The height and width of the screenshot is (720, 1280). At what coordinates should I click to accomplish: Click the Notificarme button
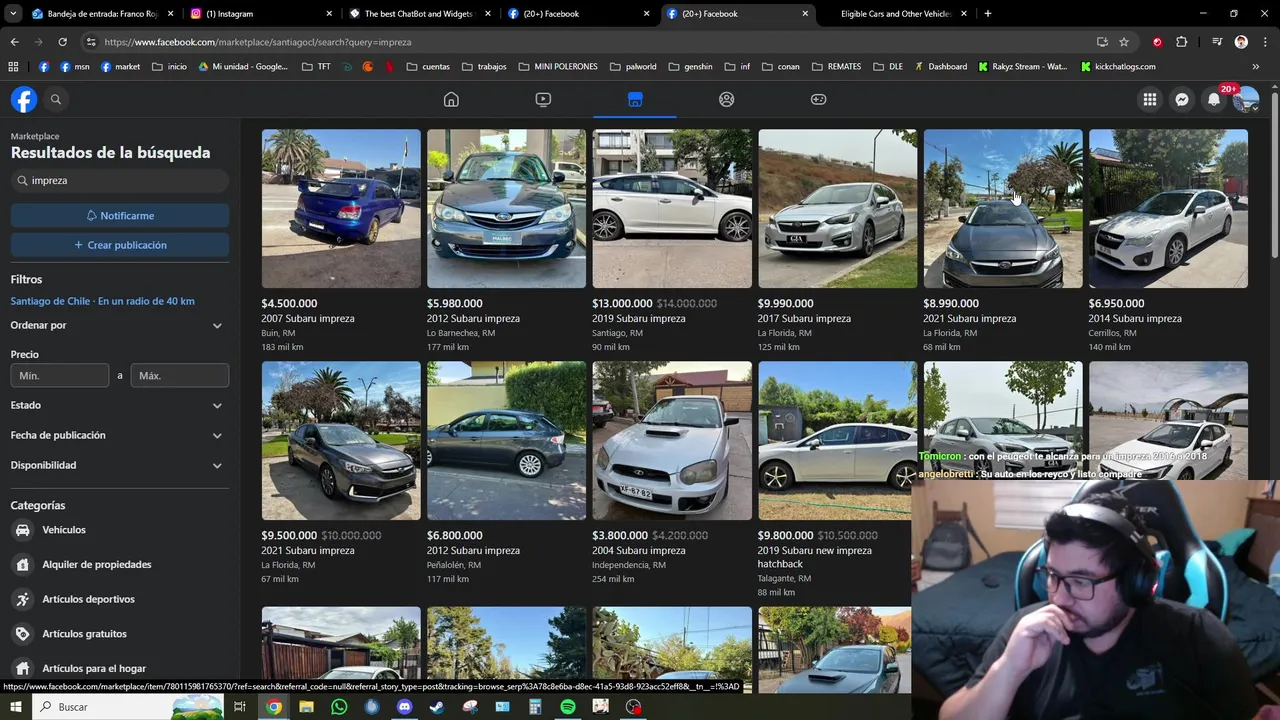120,215
